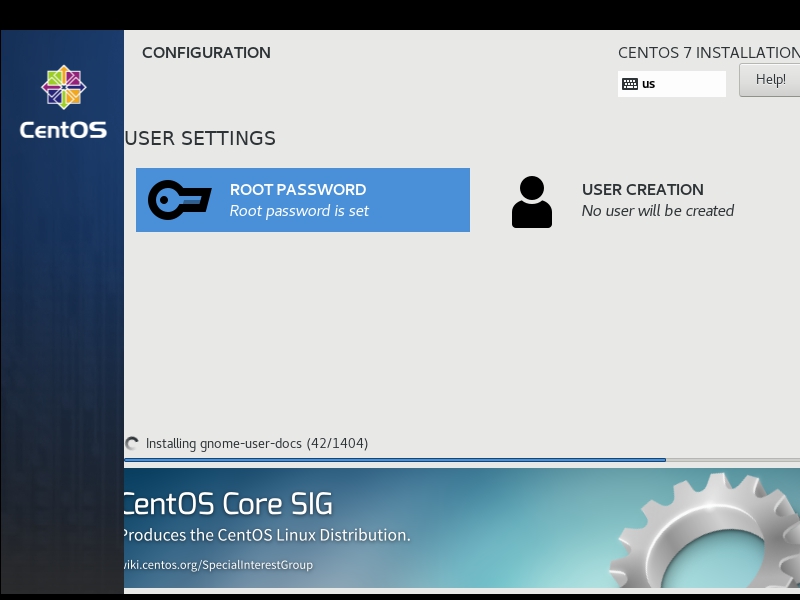Click the 'CONFIGURATION' title

[206, 53]
